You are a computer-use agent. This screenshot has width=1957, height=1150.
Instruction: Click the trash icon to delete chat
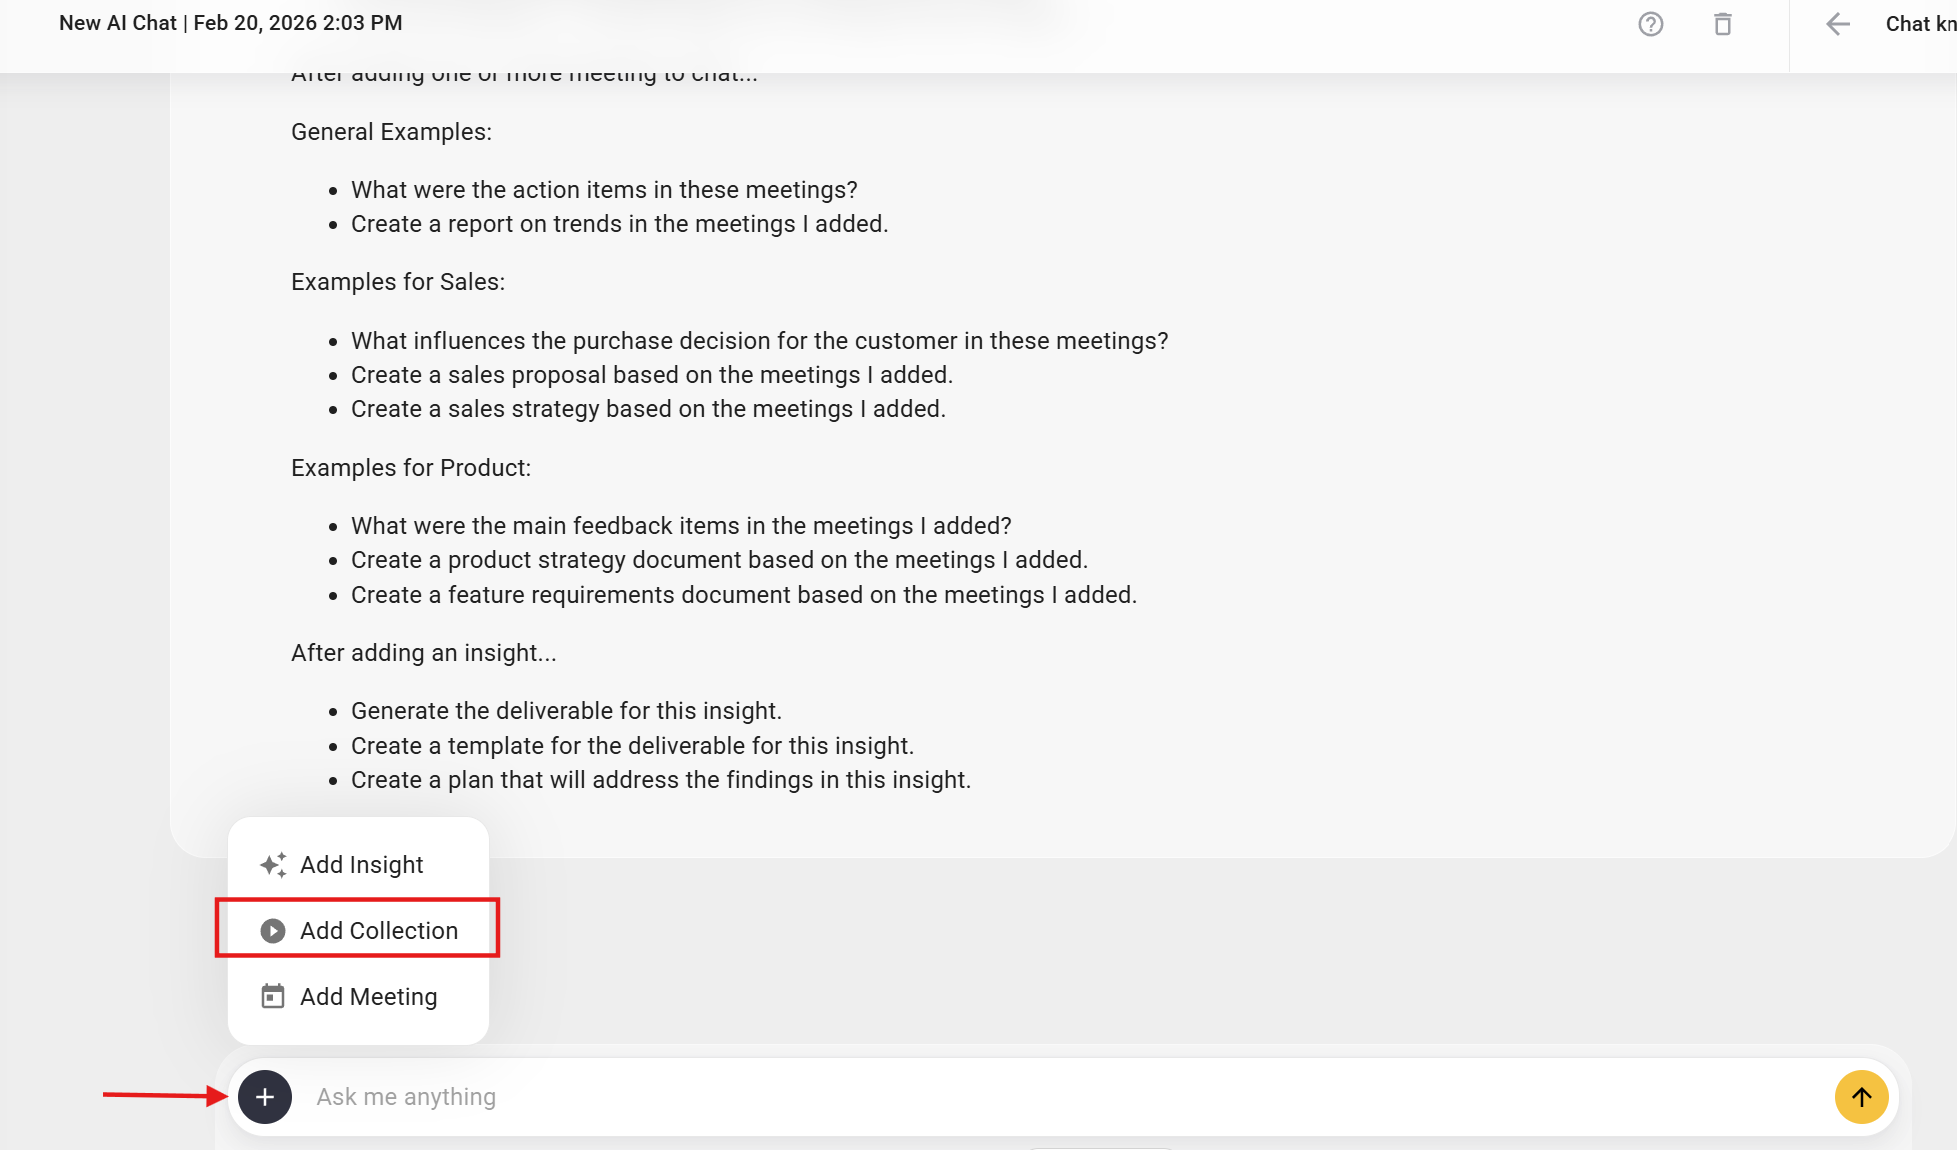(x=1723, y=24)
